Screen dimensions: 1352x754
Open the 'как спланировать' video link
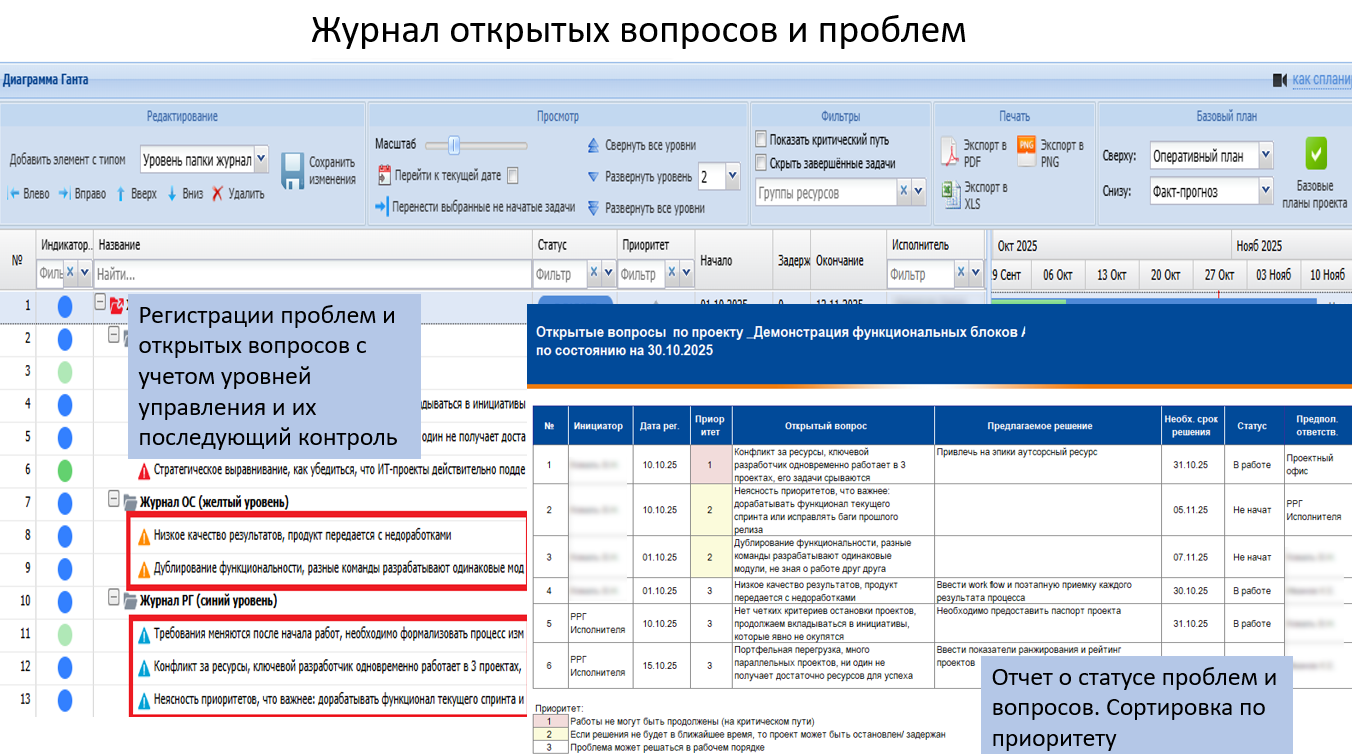point(1320,79)
